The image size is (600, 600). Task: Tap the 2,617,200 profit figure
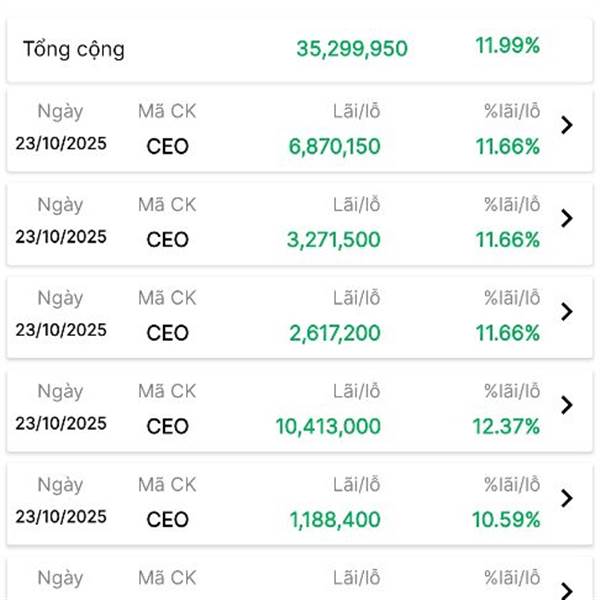pos(334,333)
